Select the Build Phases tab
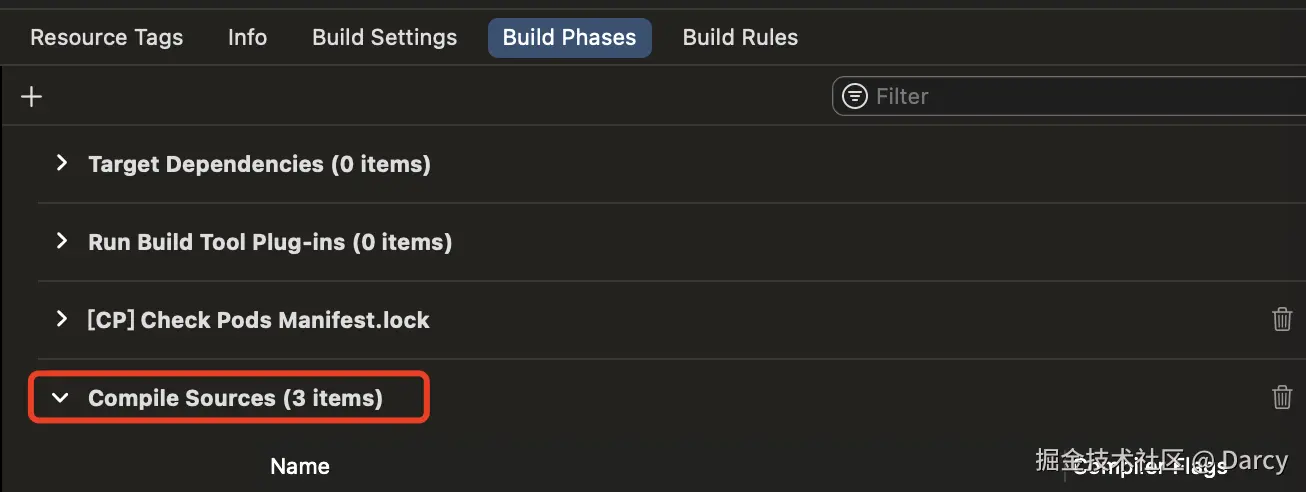This screenshot has height=492, width=1306. tap(569, 38)
